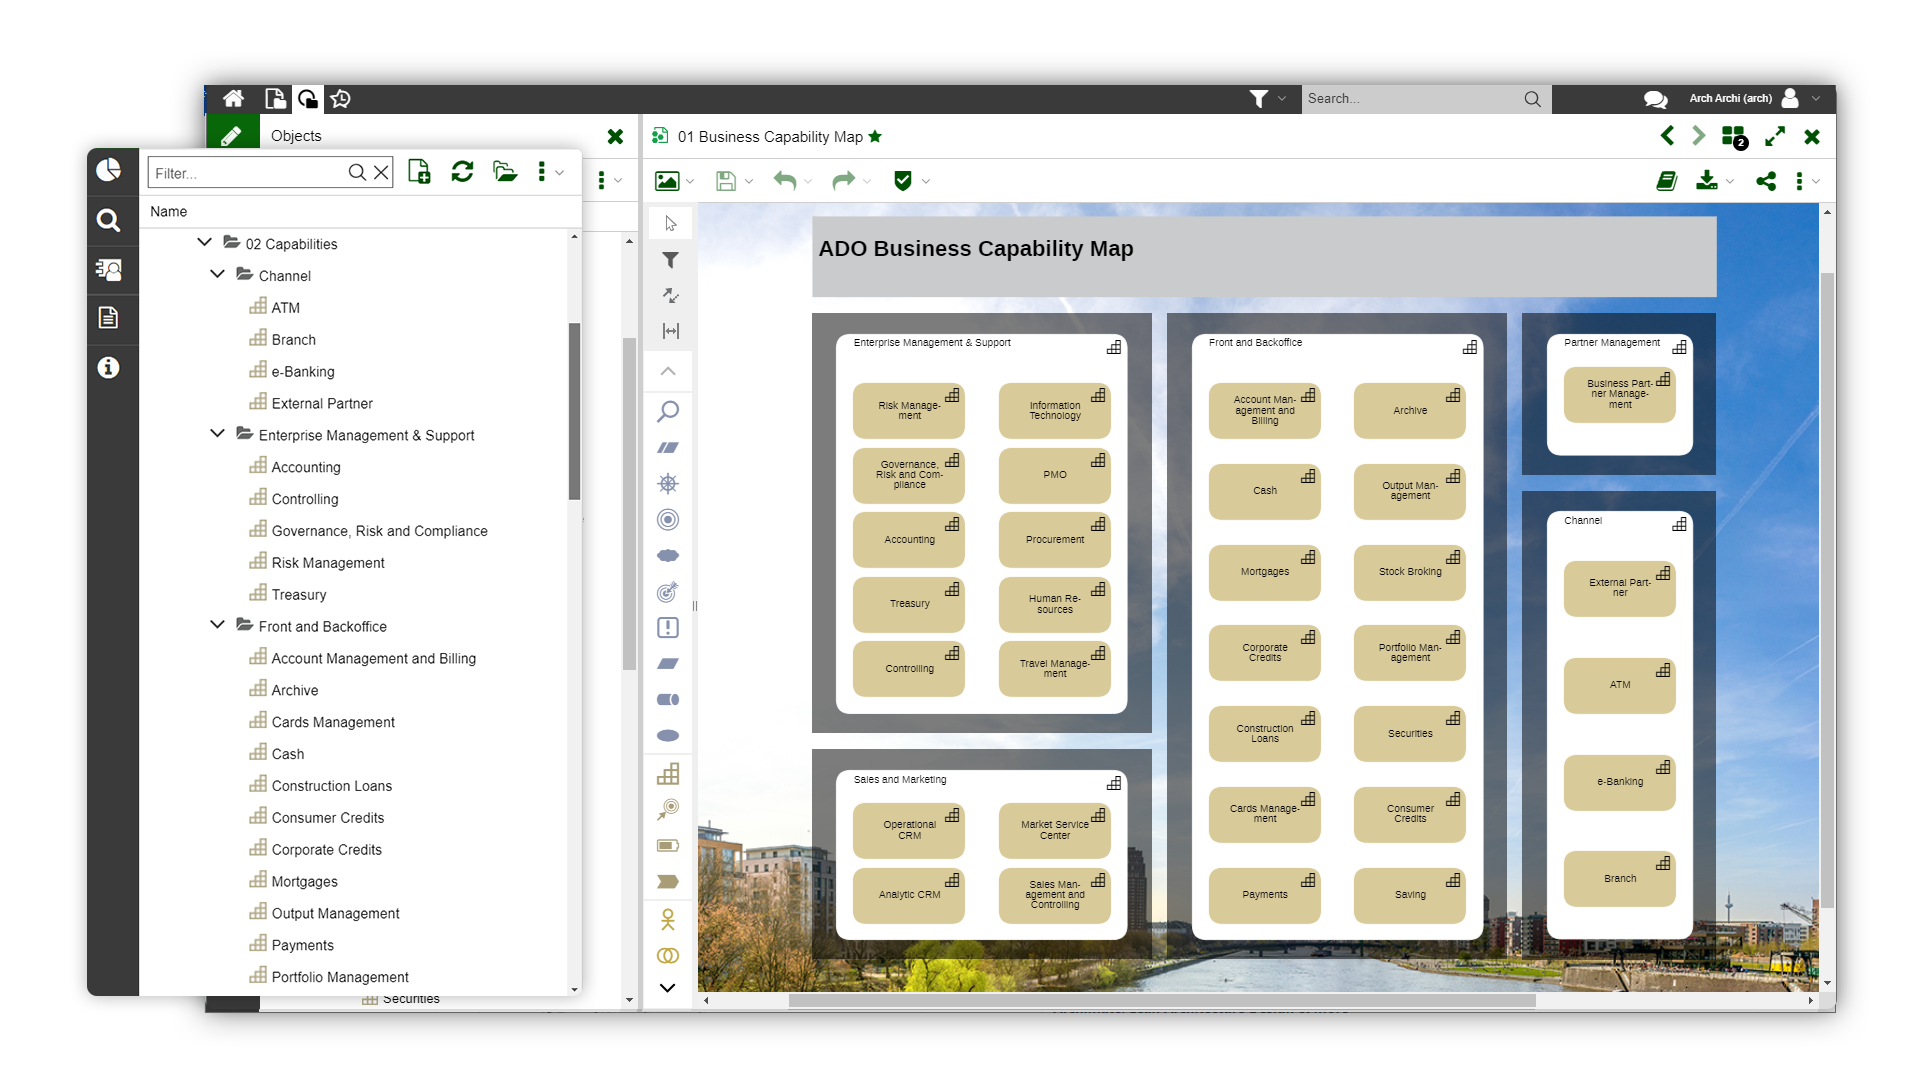Click the share icon in model toolbar

tap(1766, 181)
